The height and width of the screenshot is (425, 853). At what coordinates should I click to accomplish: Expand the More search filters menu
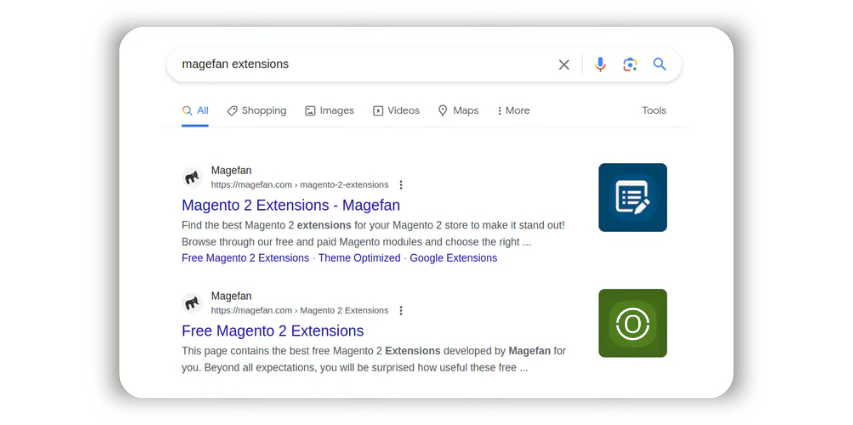tap(513, 110)
